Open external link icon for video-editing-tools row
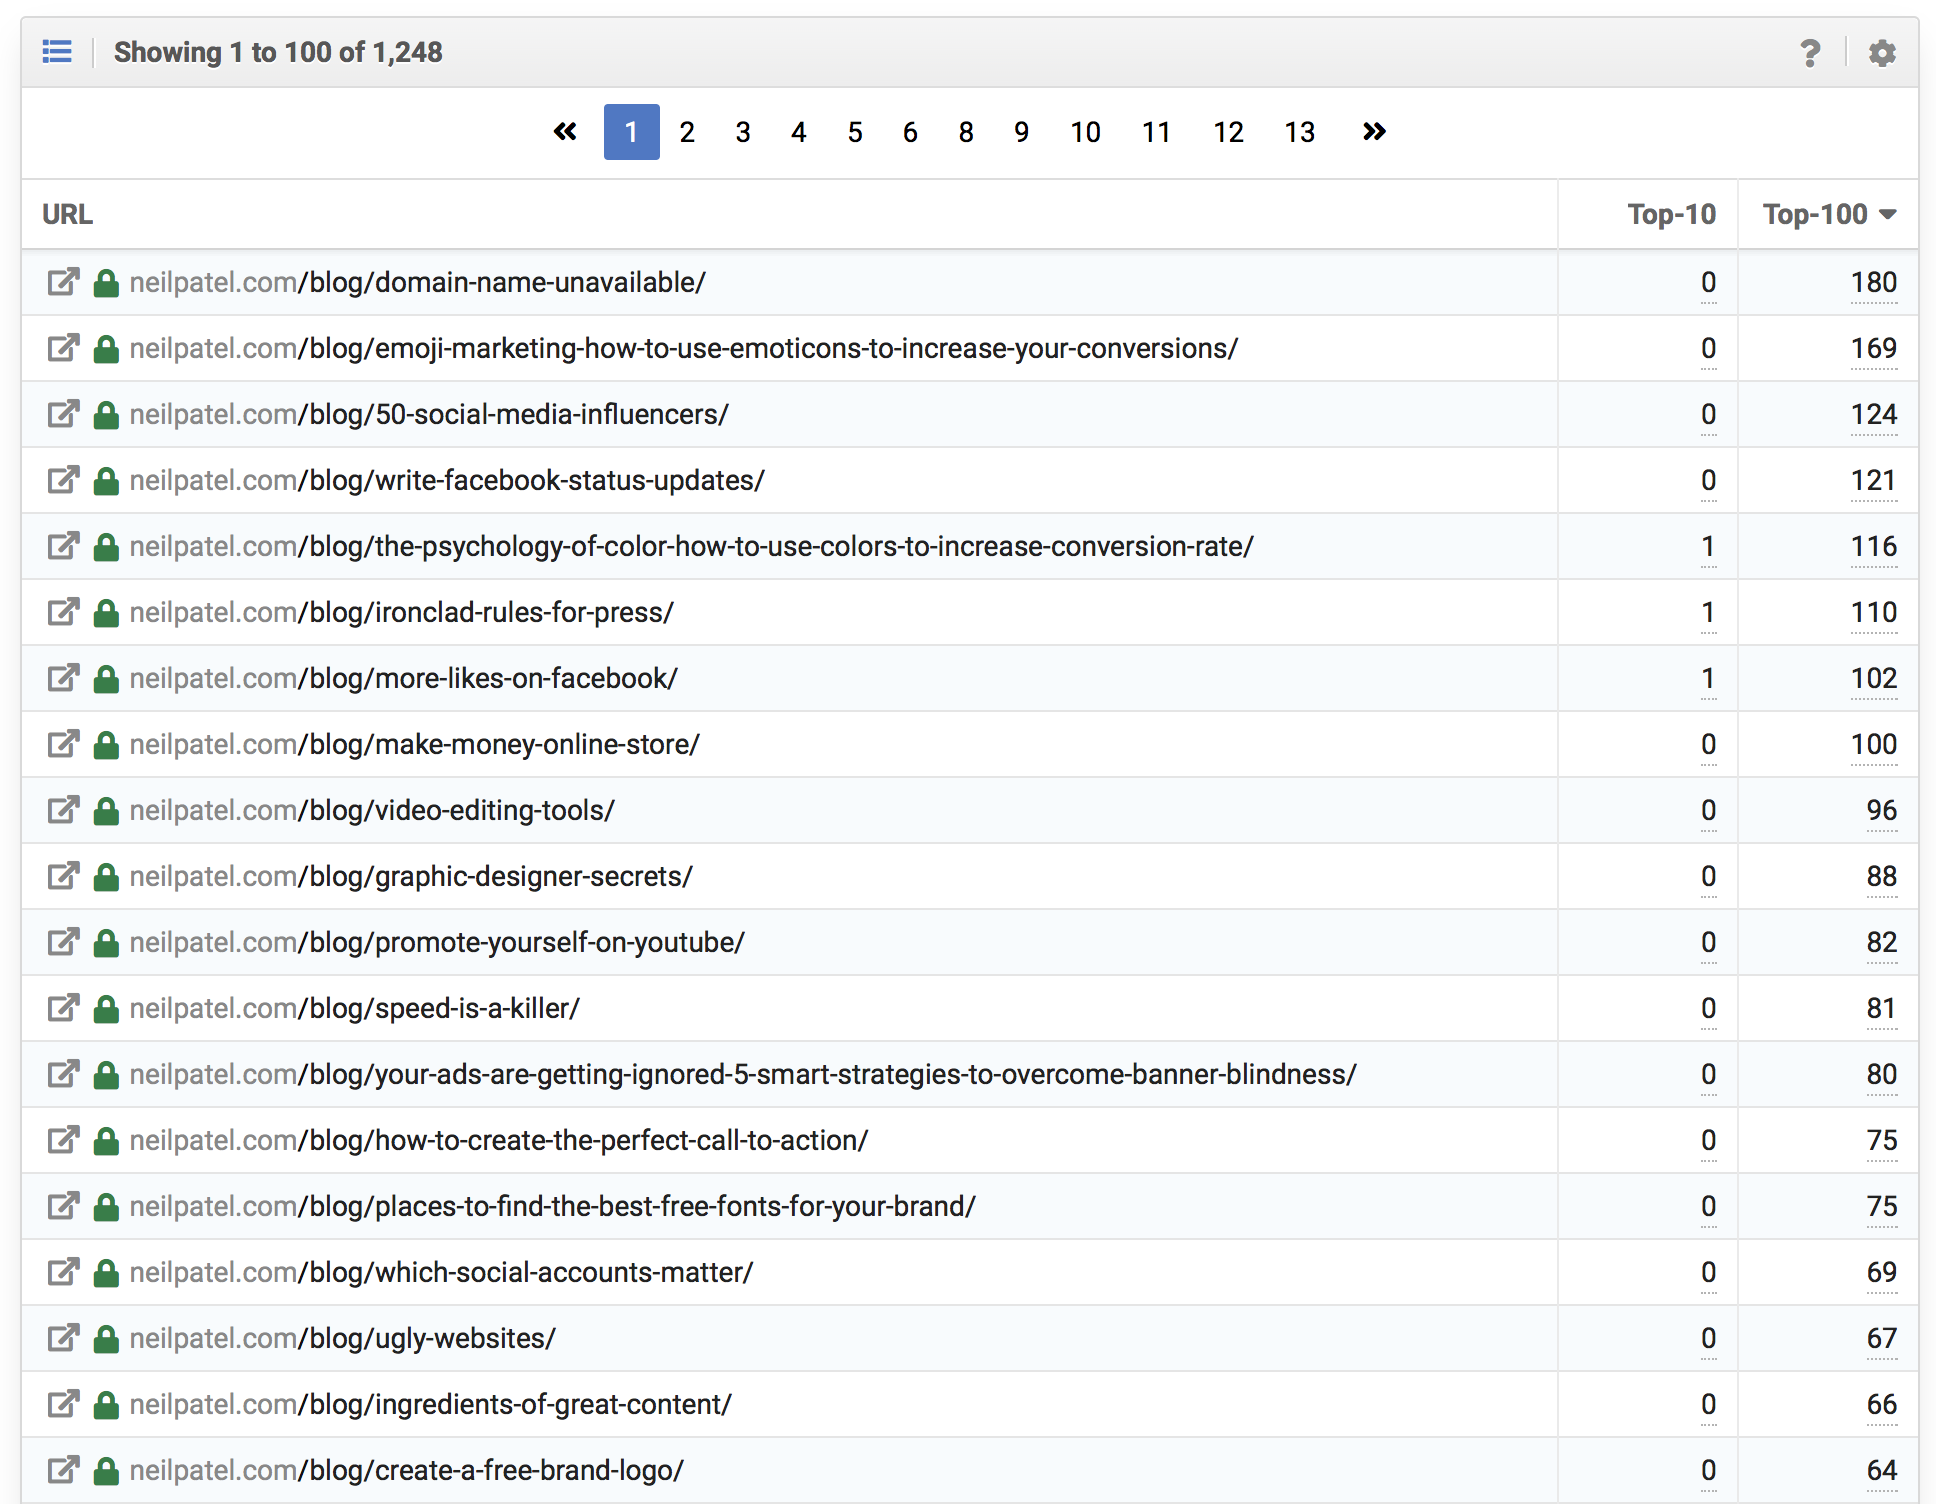Viewport: 1936px width, 1504px height. (63, 810)
